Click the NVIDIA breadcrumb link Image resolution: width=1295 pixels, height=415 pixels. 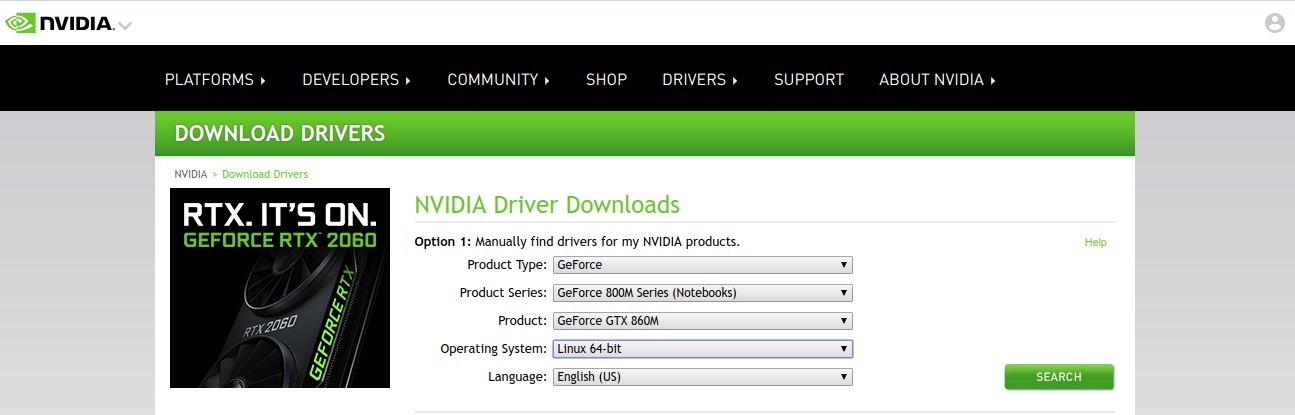[x=191, y=174]
